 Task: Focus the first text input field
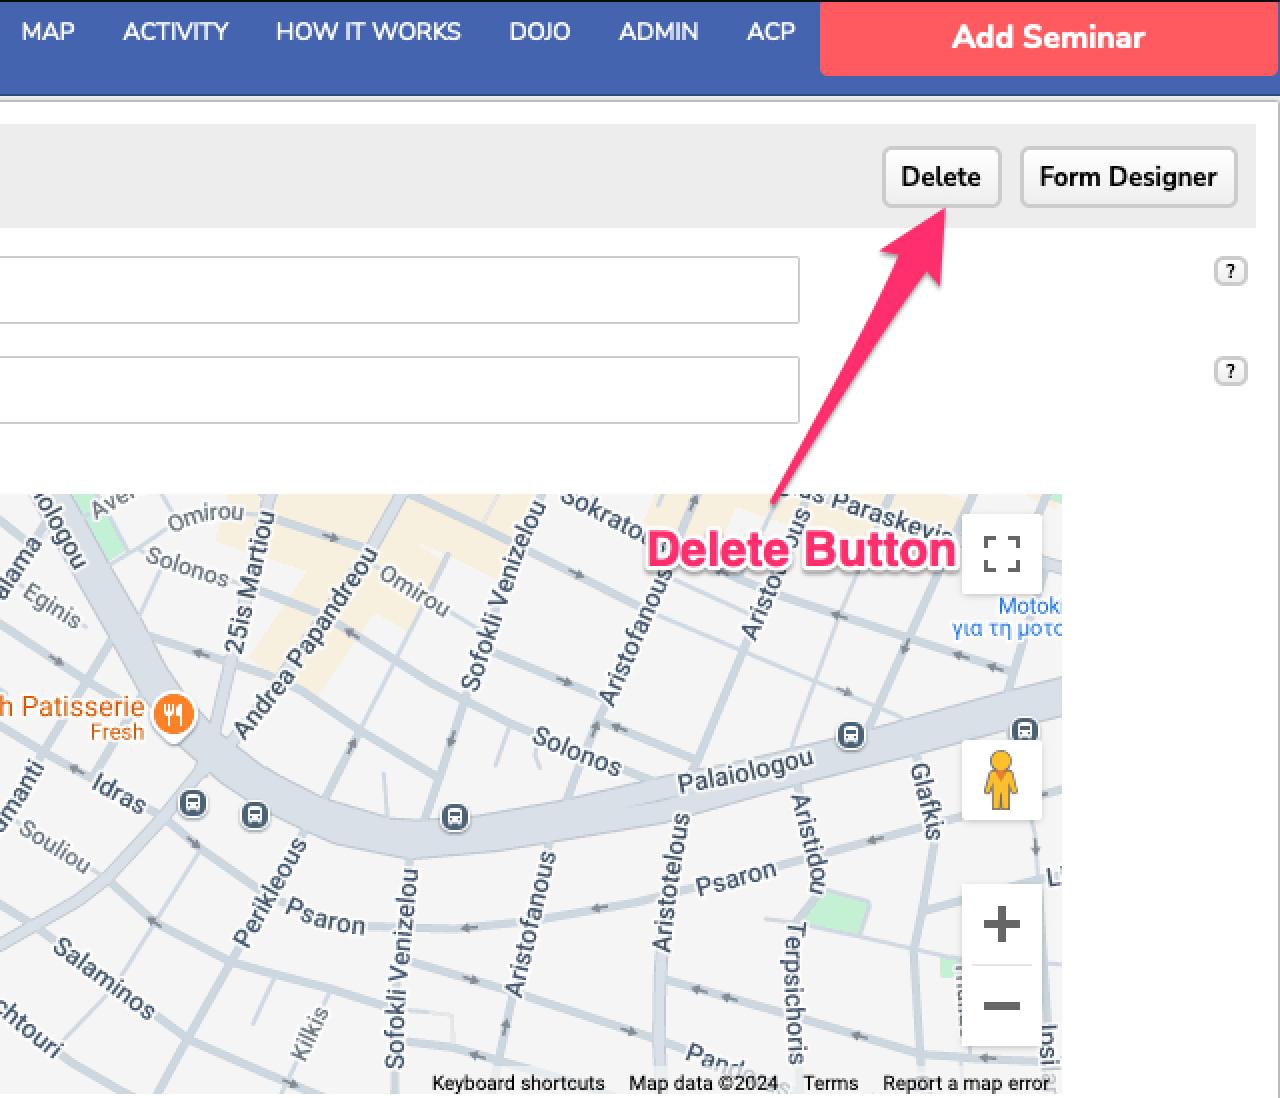coord(400,290)
